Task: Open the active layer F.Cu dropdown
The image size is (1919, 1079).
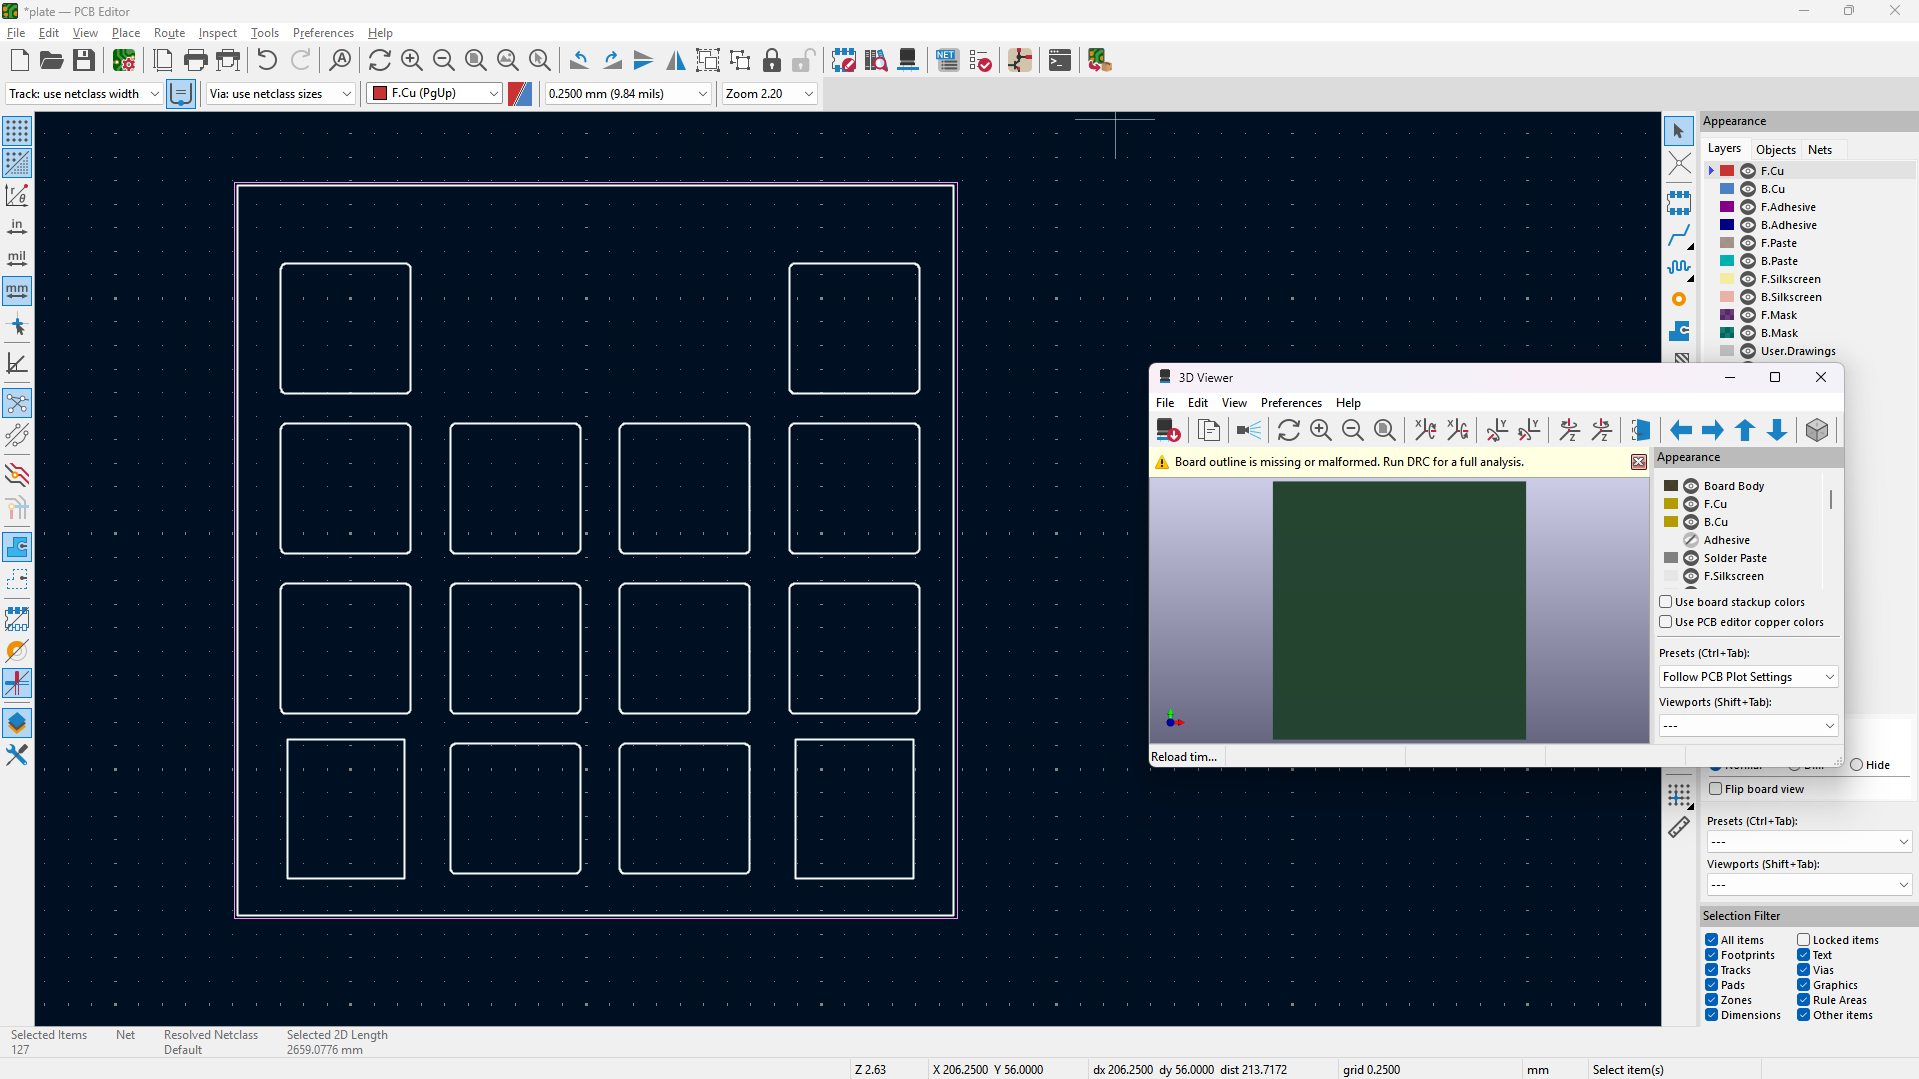Action: pyautogui.click(x=435, y=93)
